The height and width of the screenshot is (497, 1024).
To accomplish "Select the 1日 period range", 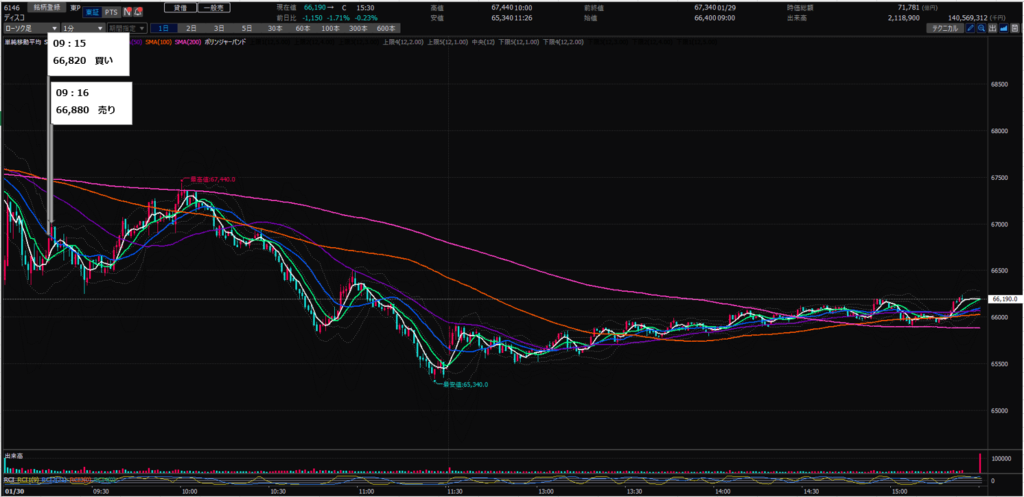I will coord(163,29).
